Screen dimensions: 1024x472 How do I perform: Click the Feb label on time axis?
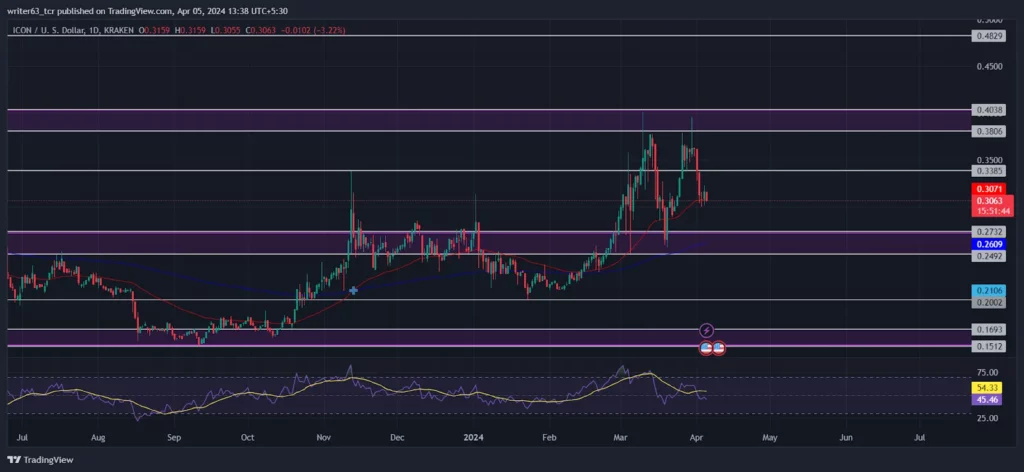(549, 435)
